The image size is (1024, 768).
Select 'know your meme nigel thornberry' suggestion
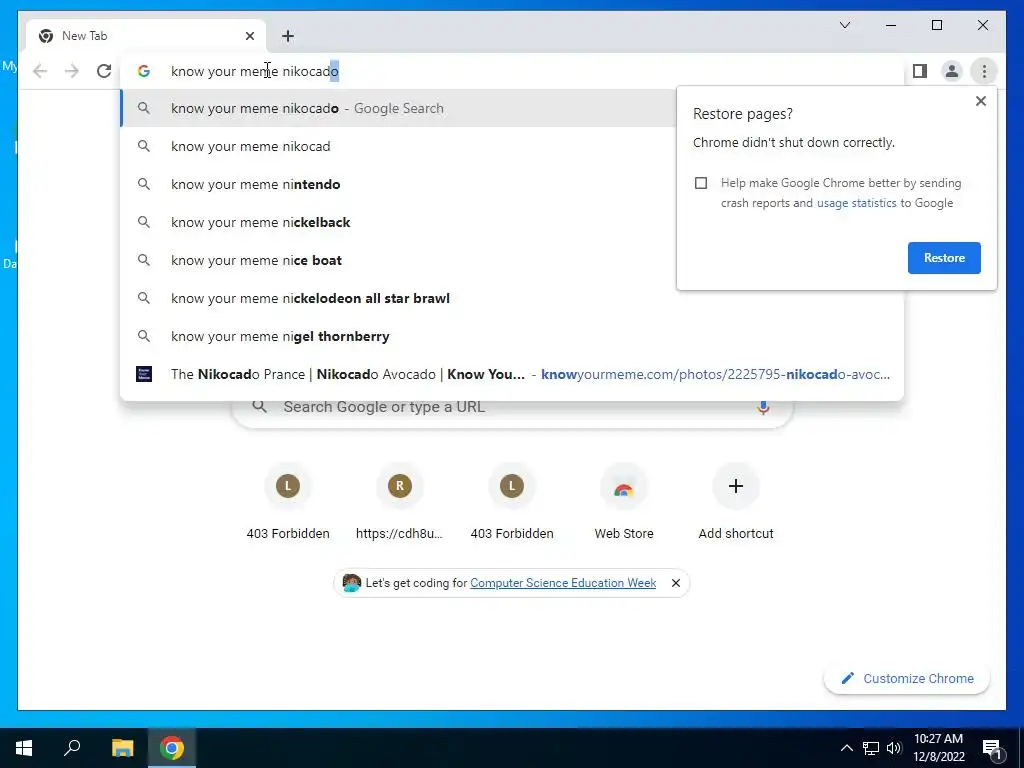(x=512, y=336)
